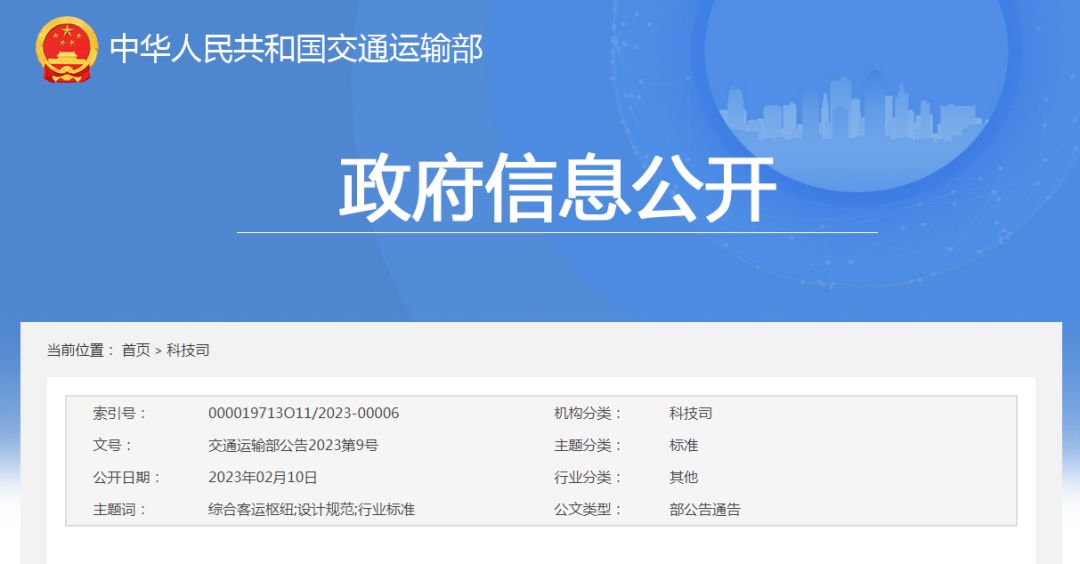Image resolution: width=1080 pixels, height=564 pixels.
Task: Click 其他 value under 行业分类
Action: [684, 477]
